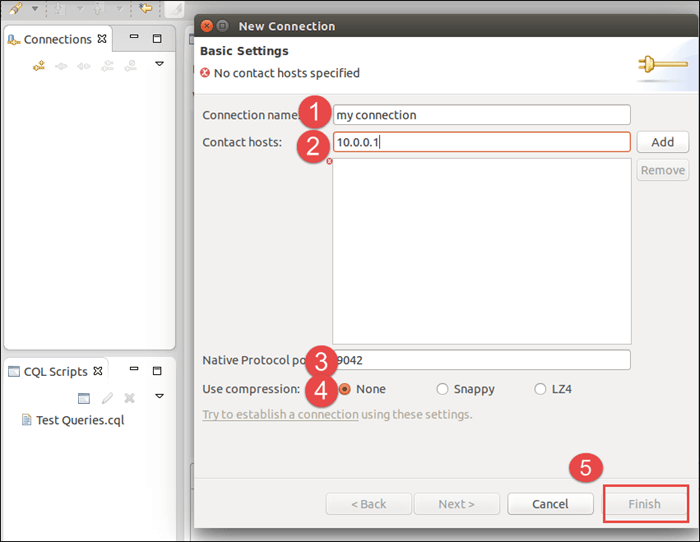Open Test Queries.cql script

point(78,420)
